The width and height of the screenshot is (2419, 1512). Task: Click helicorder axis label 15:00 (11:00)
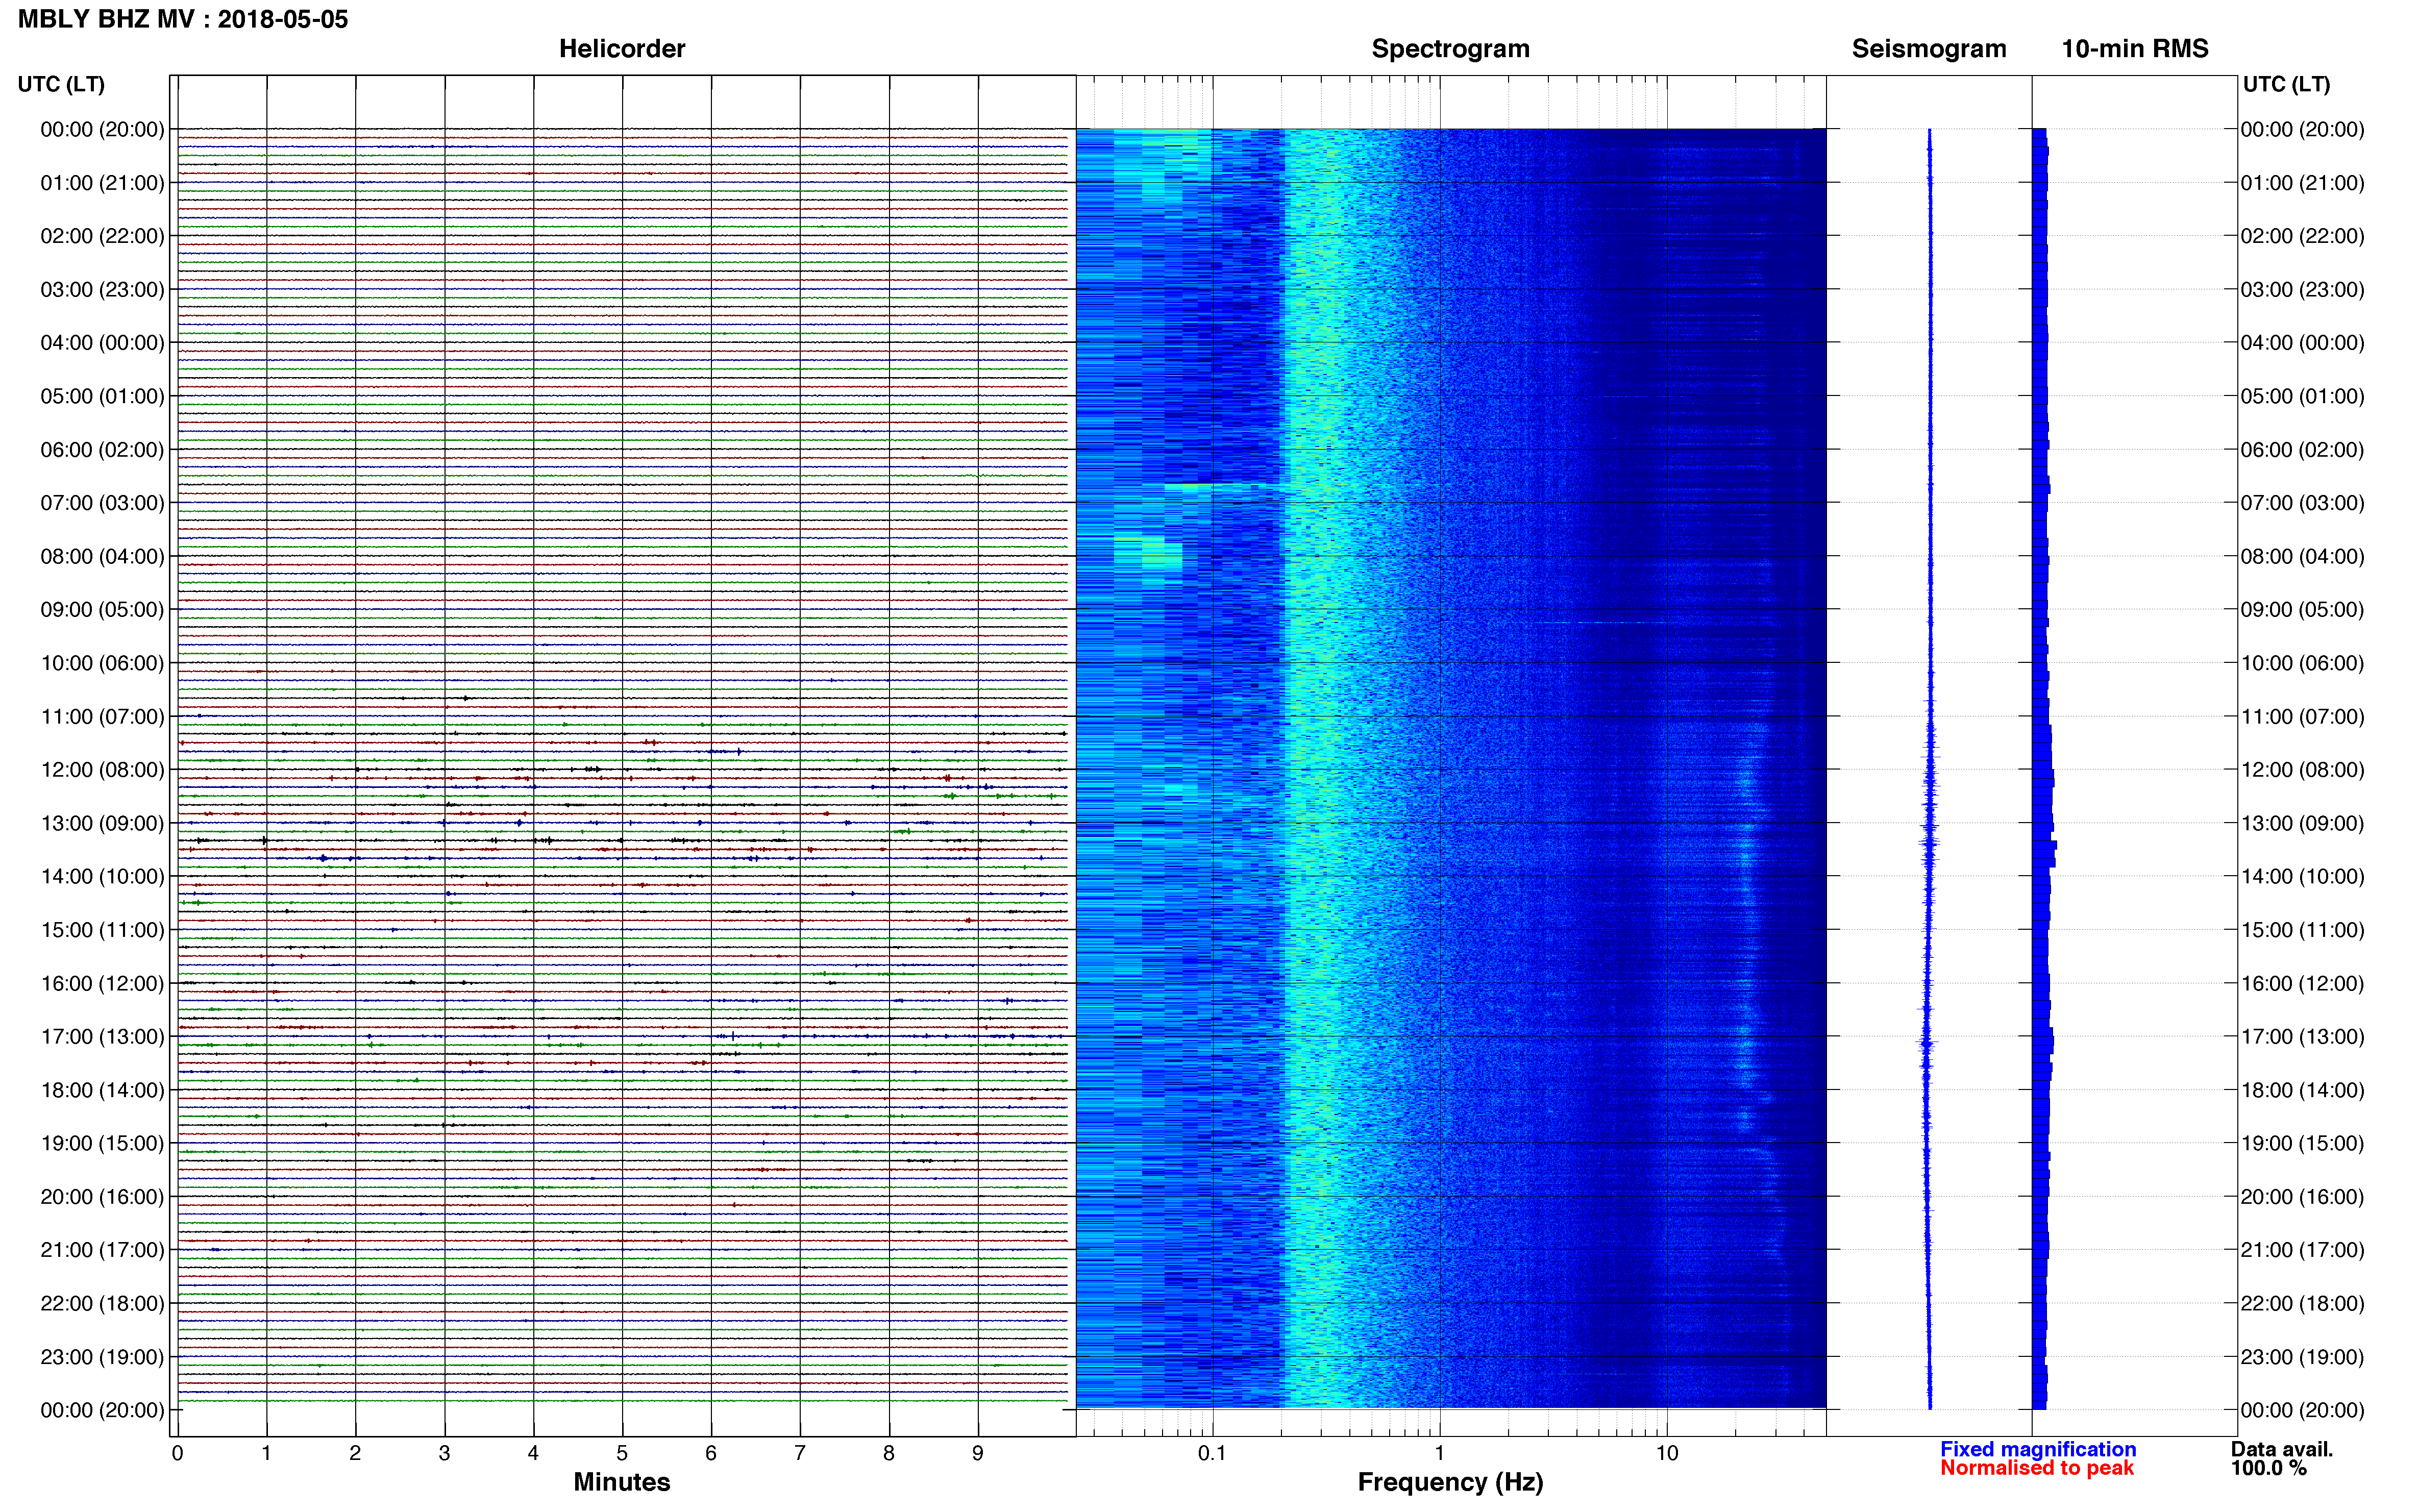click(x=102, y=930)
